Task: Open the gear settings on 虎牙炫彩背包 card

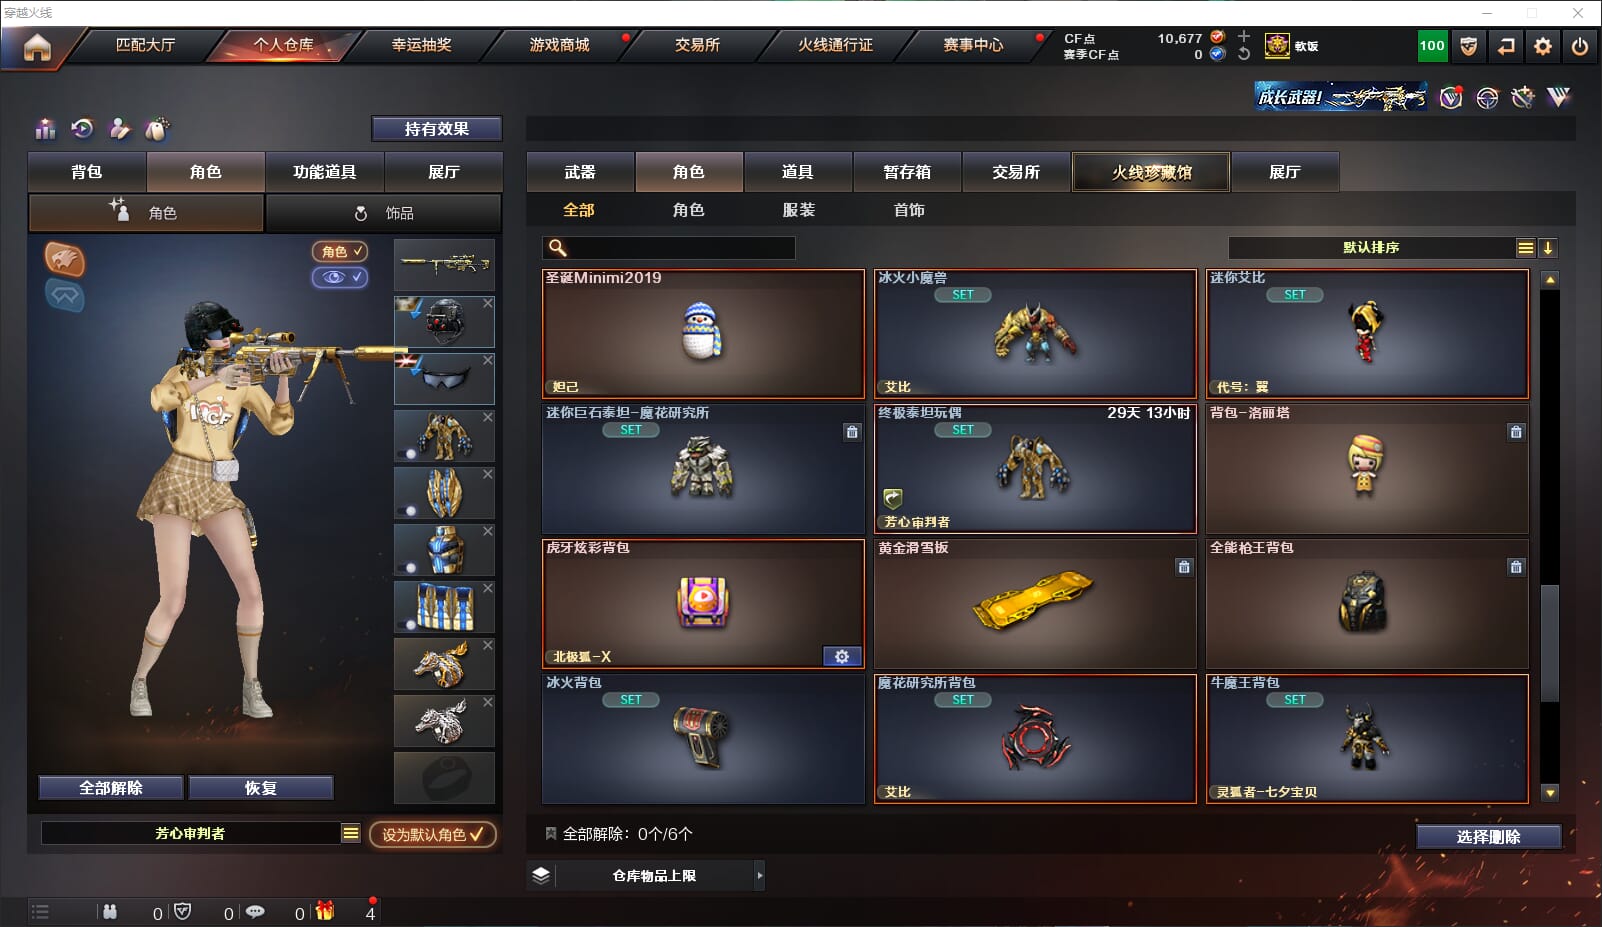Action: 842,656
